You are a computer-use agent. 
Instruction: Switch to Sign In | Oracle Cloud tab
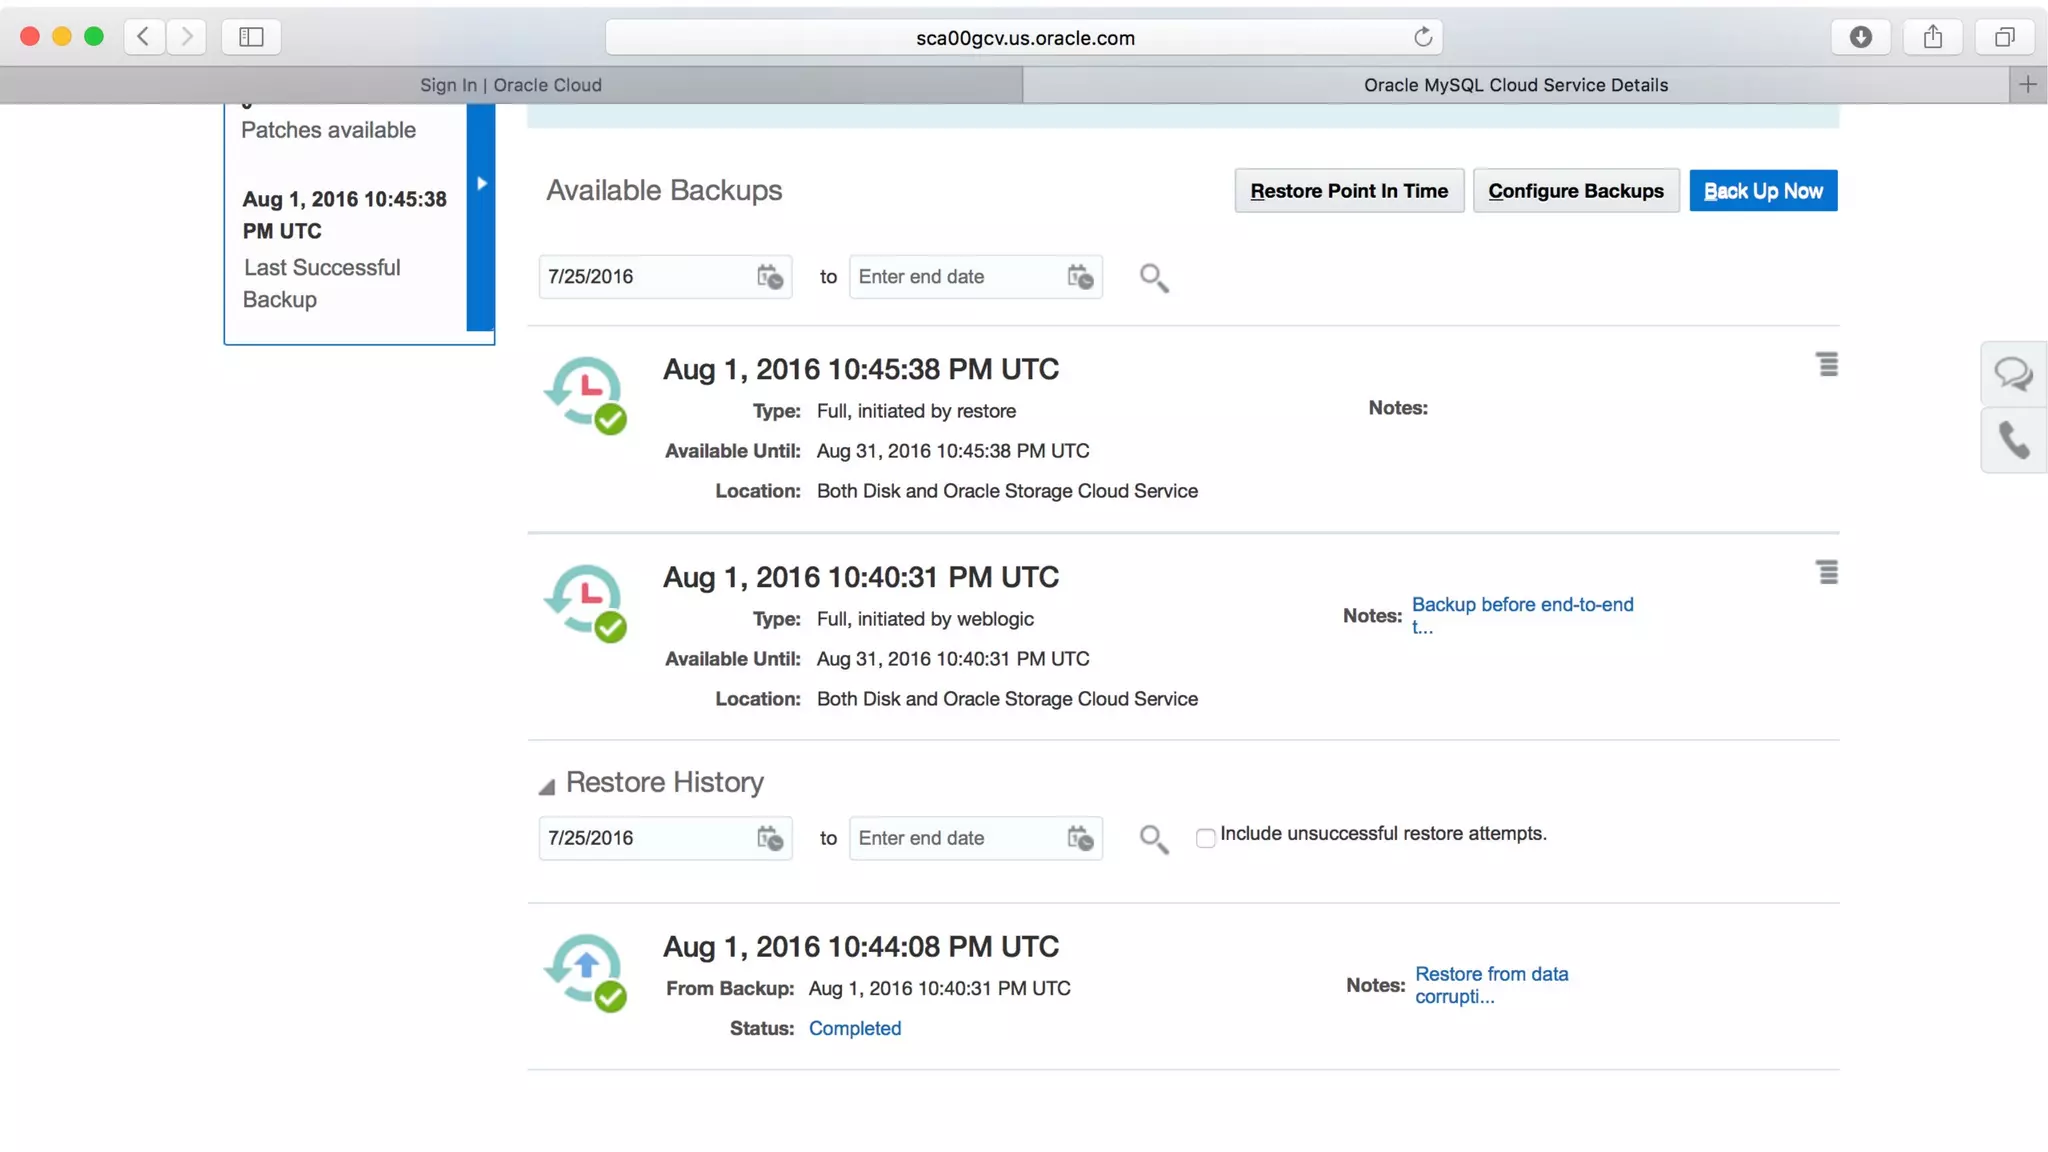click(x=511, y=85)
